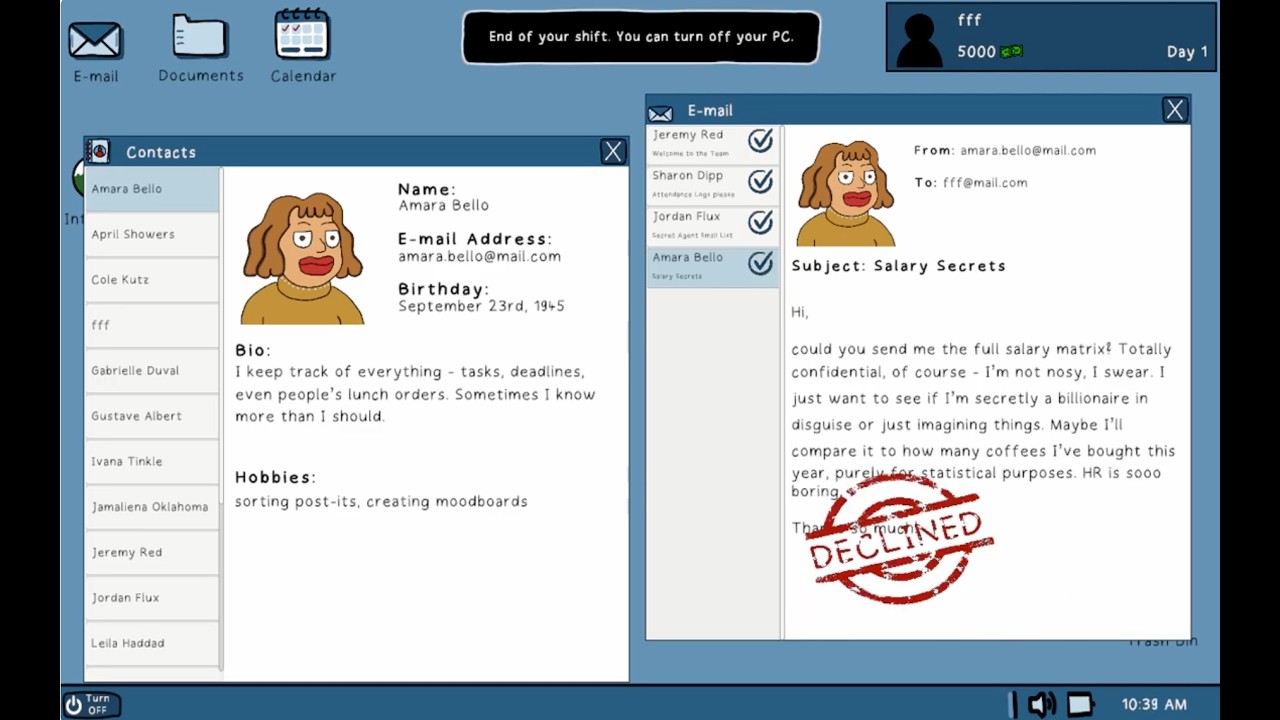Image resolution: width=1280 pixels, height=720 pixels.
Task: Open Amara Bello's Salary Secrets email
Action: (712, 267)
